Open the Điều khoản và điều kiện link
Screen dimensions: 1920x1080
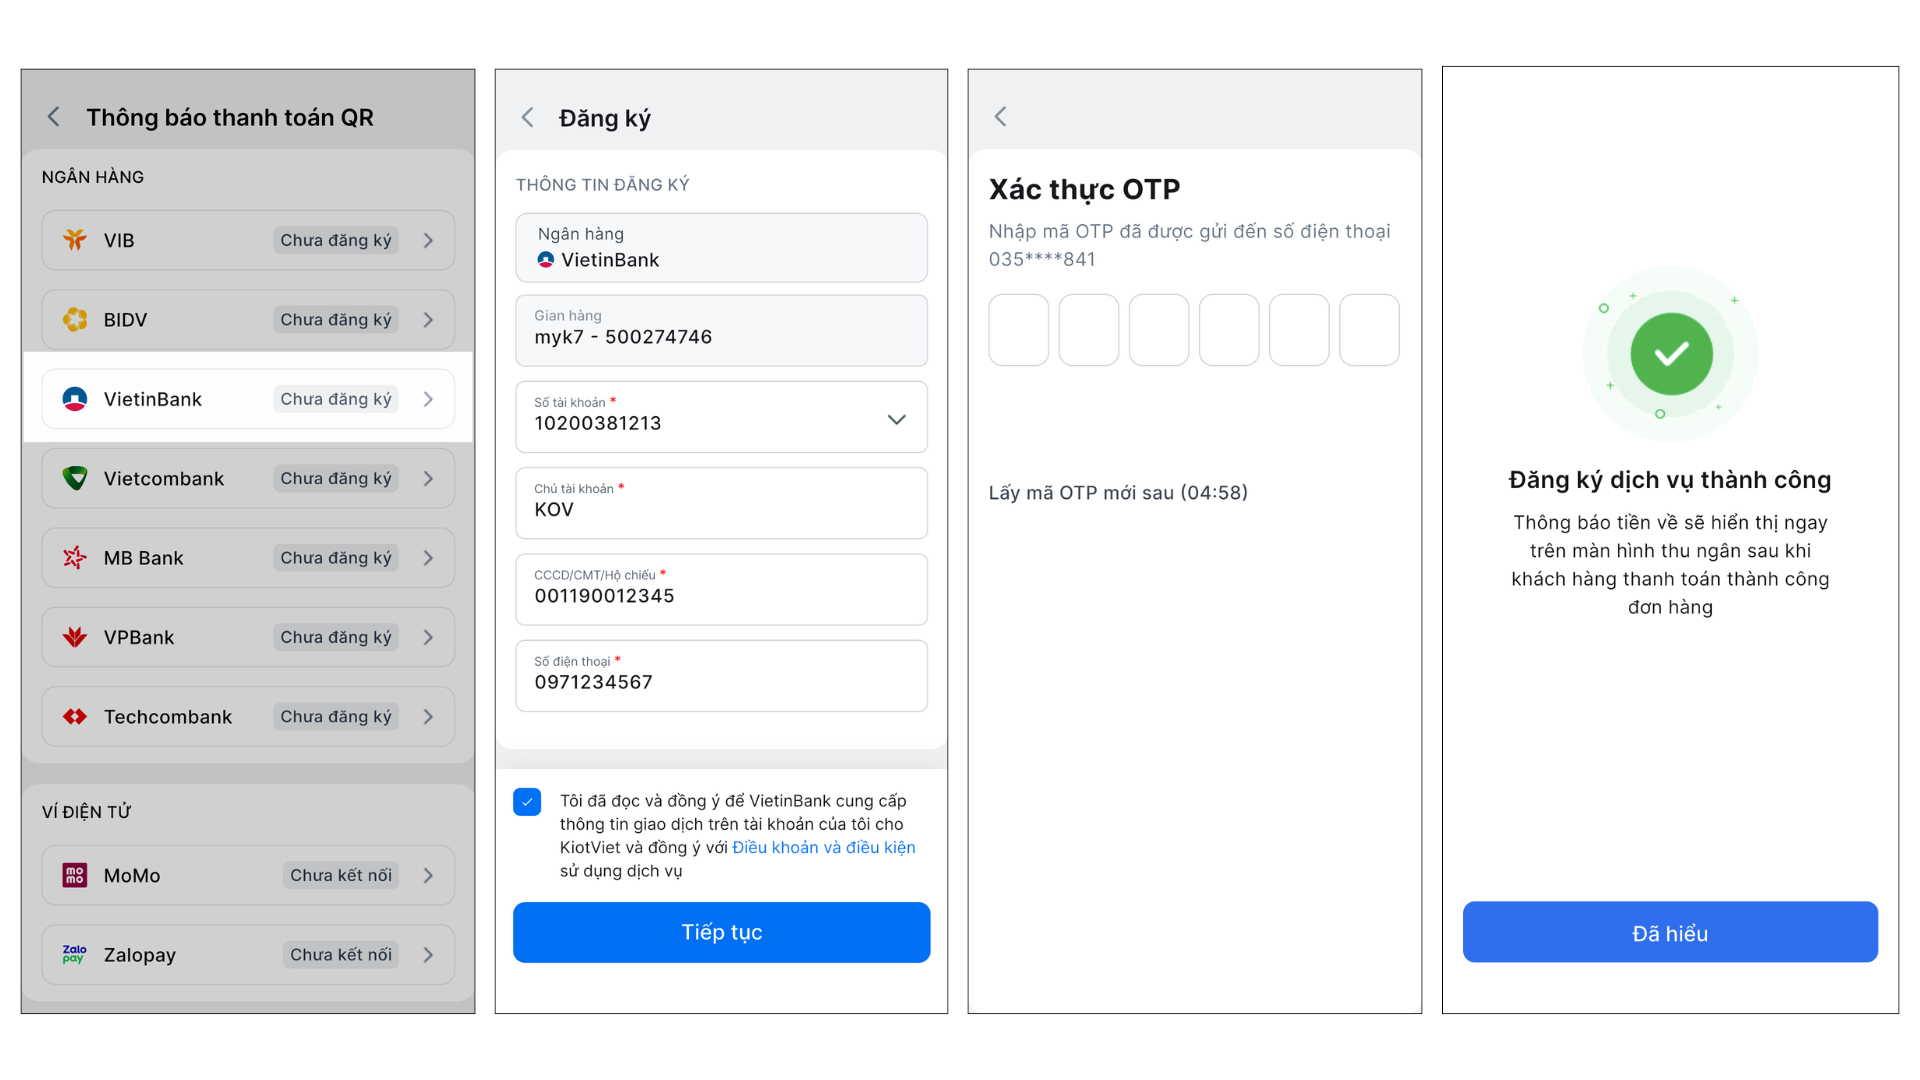823,848
